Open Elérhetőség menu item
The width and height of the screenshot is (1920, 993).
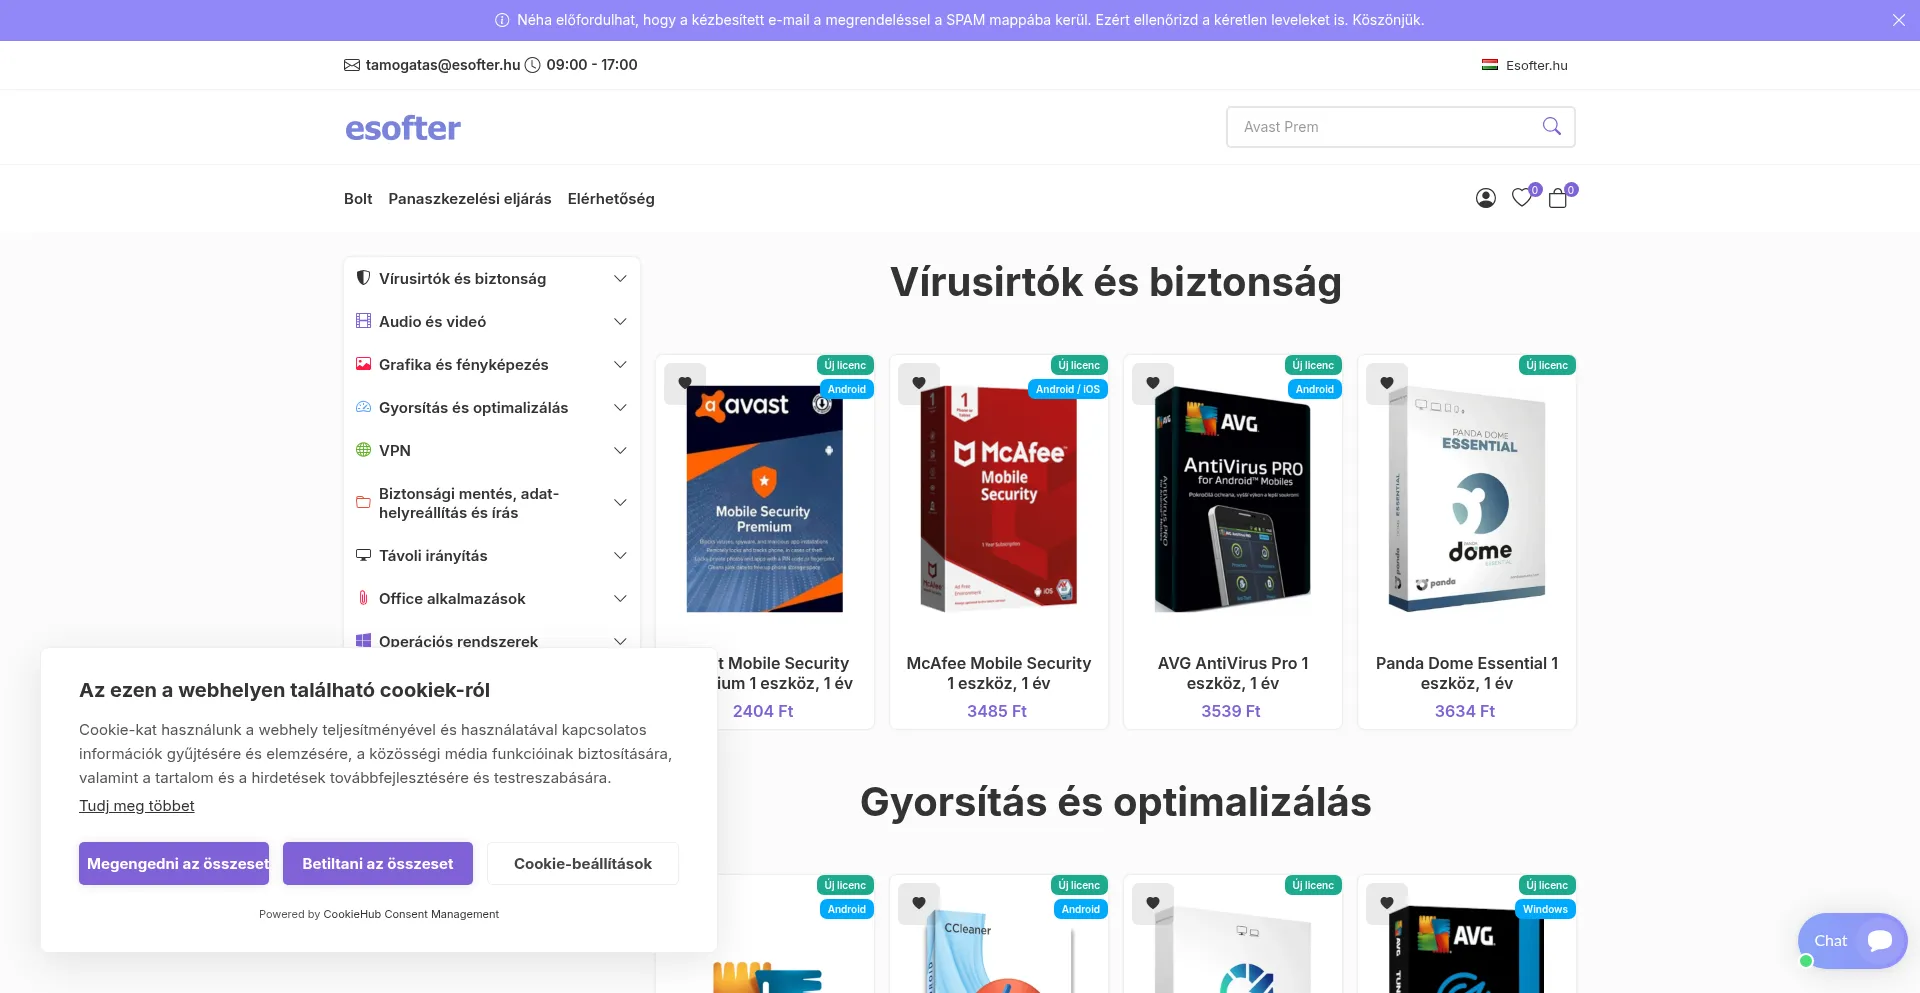(611, 199)
